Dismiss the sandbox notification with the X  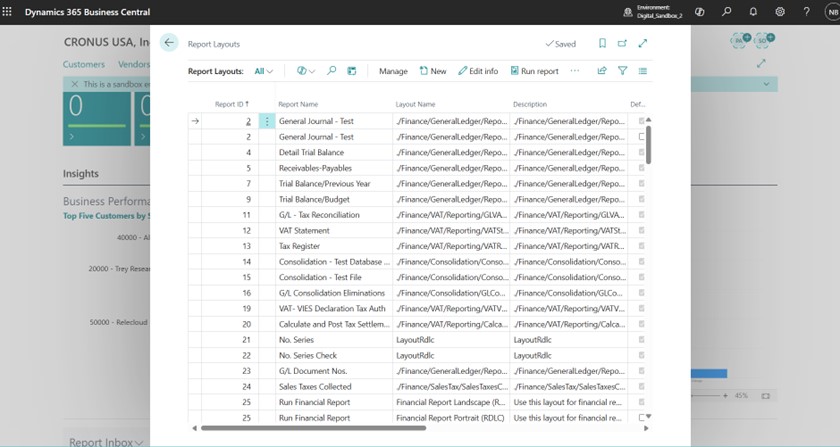tap(74, 84)
